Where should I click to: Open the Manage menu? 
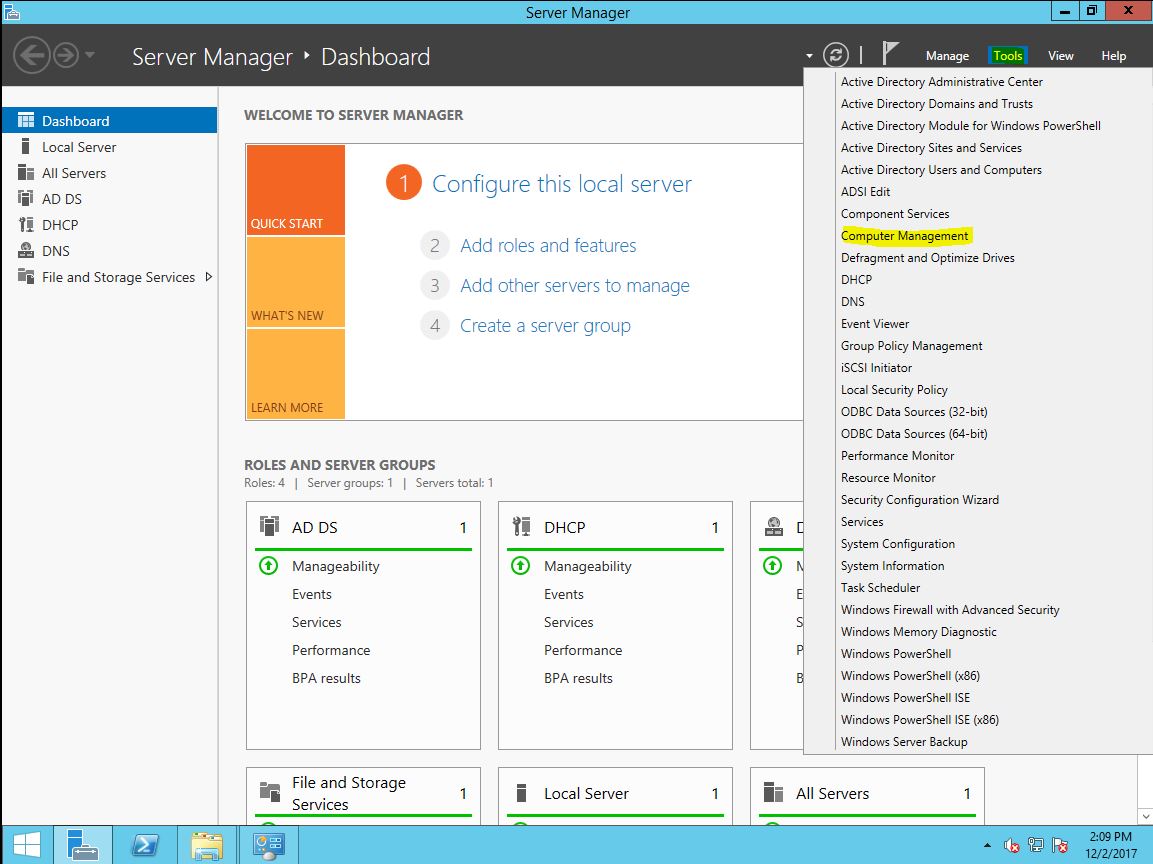[946, 56]
